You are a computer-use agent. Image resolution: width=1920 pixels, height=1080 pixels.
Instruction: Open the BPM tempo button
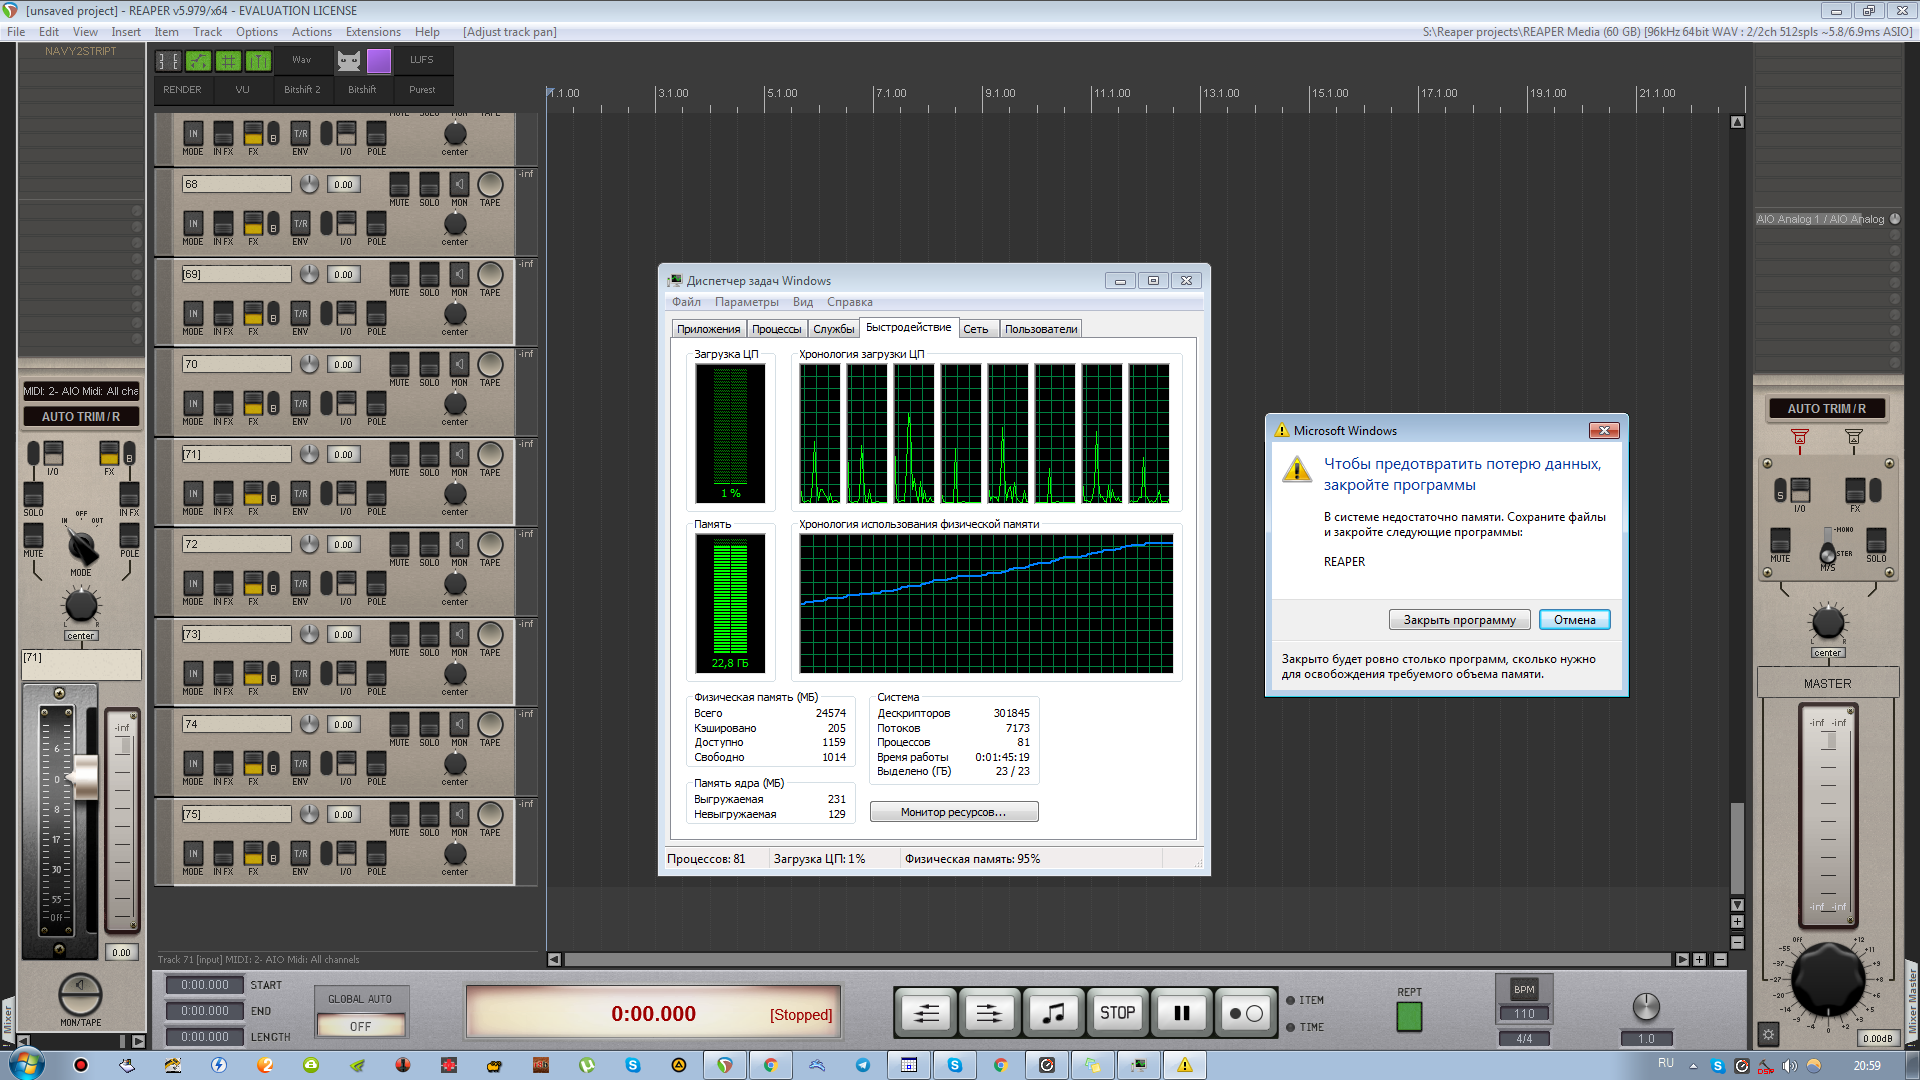tap(1524, 989)
